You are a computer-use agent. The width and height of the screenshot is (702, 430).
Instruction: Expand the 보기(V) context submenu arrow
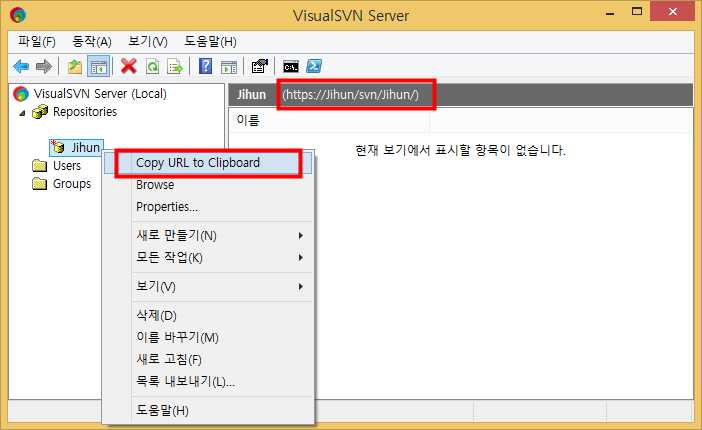[301, 286]
